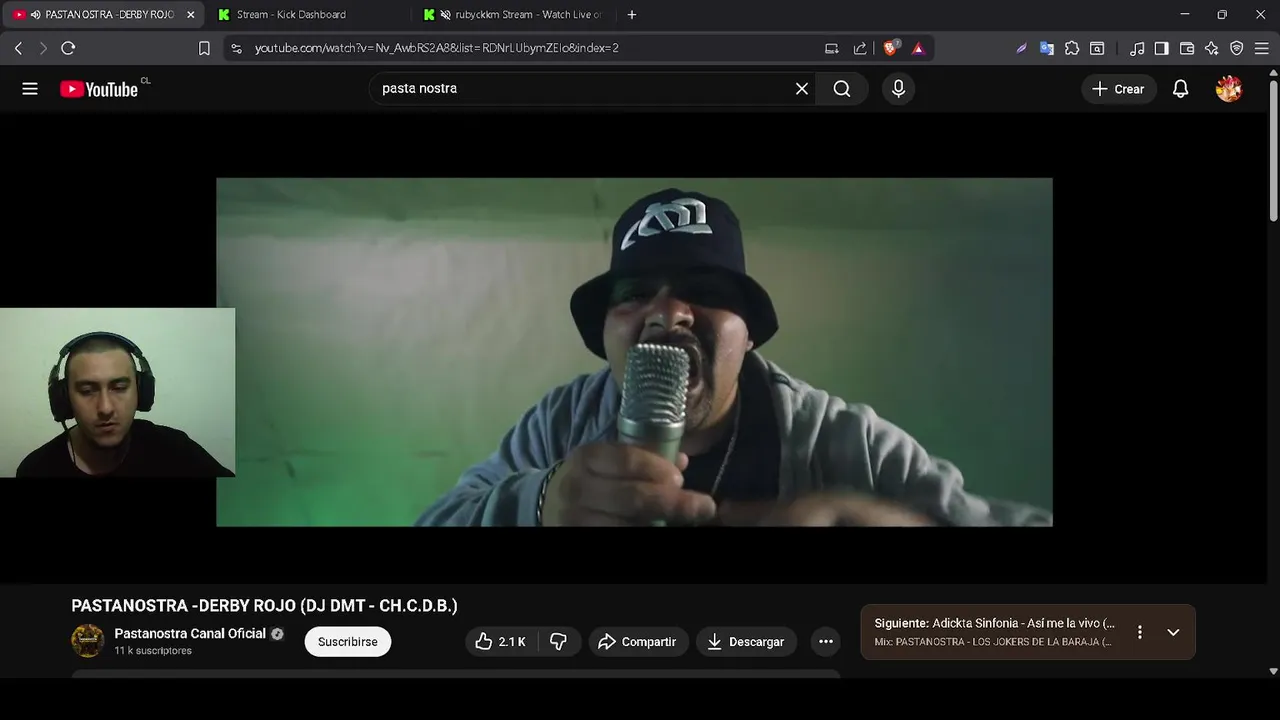Go to the YouTube home logo

(99, 89)
